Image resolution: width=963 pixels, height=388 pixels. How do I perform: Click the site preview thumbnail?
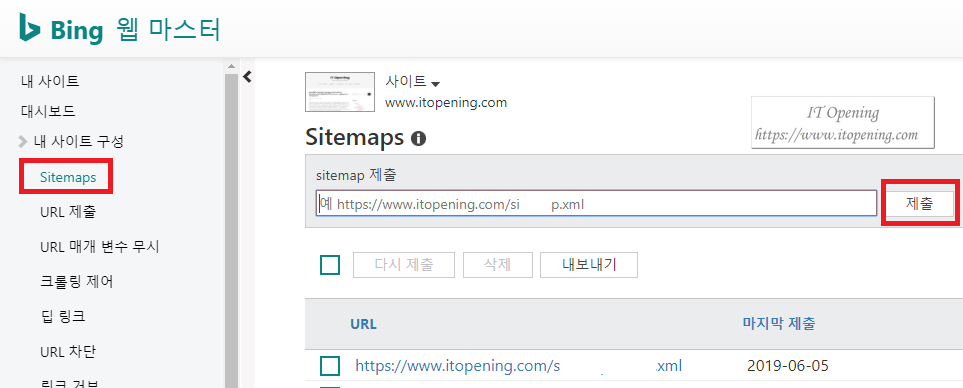(x=340, y=91)
